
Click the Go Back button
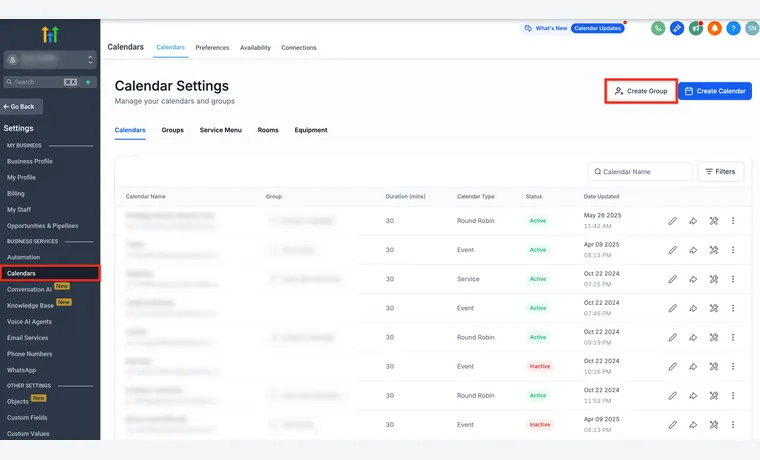21,107
